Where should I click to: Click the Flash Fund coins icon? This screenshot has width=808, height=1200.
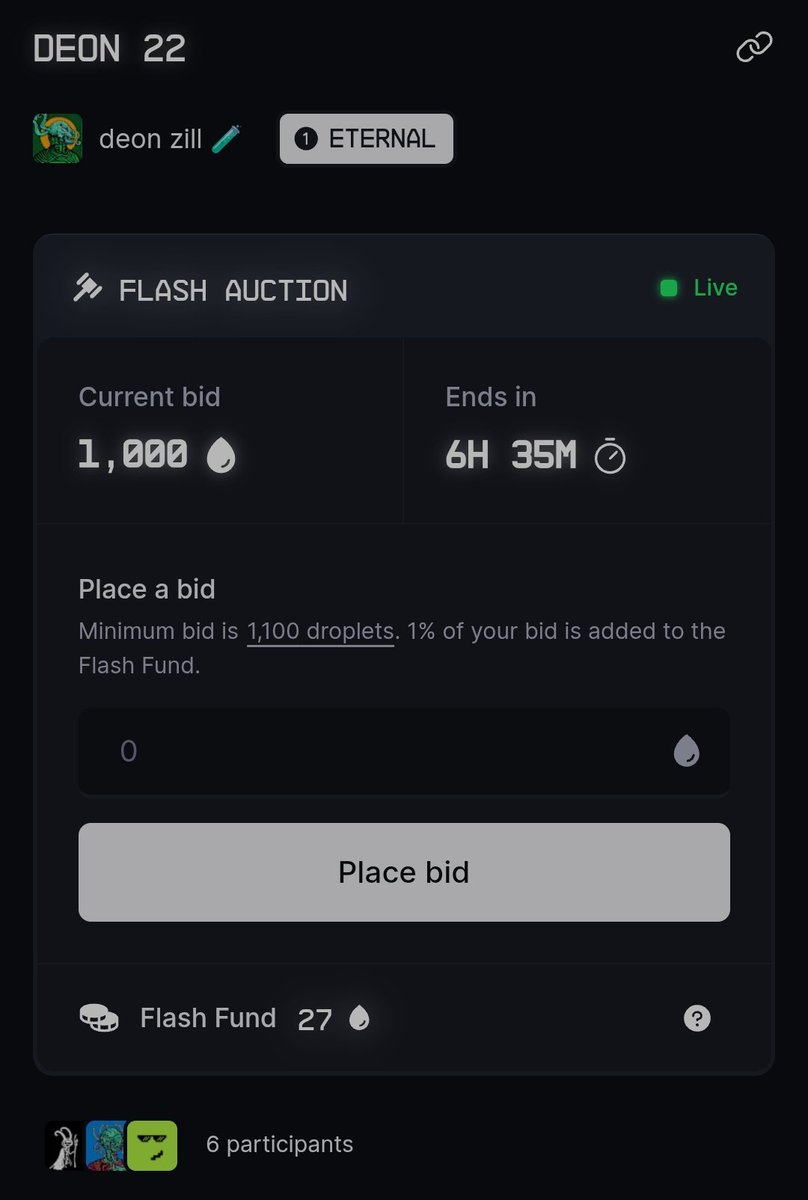(x=98, y=1018)
